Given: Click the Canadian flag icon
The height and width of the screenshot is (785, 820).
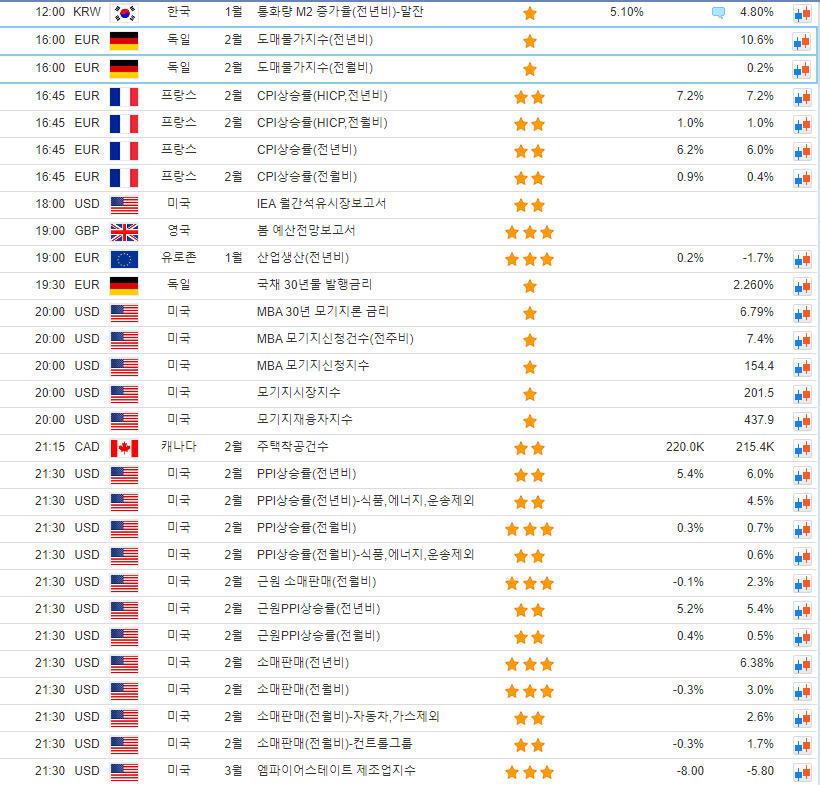Looking at the screenshot, I should click(x=124, y=447).
